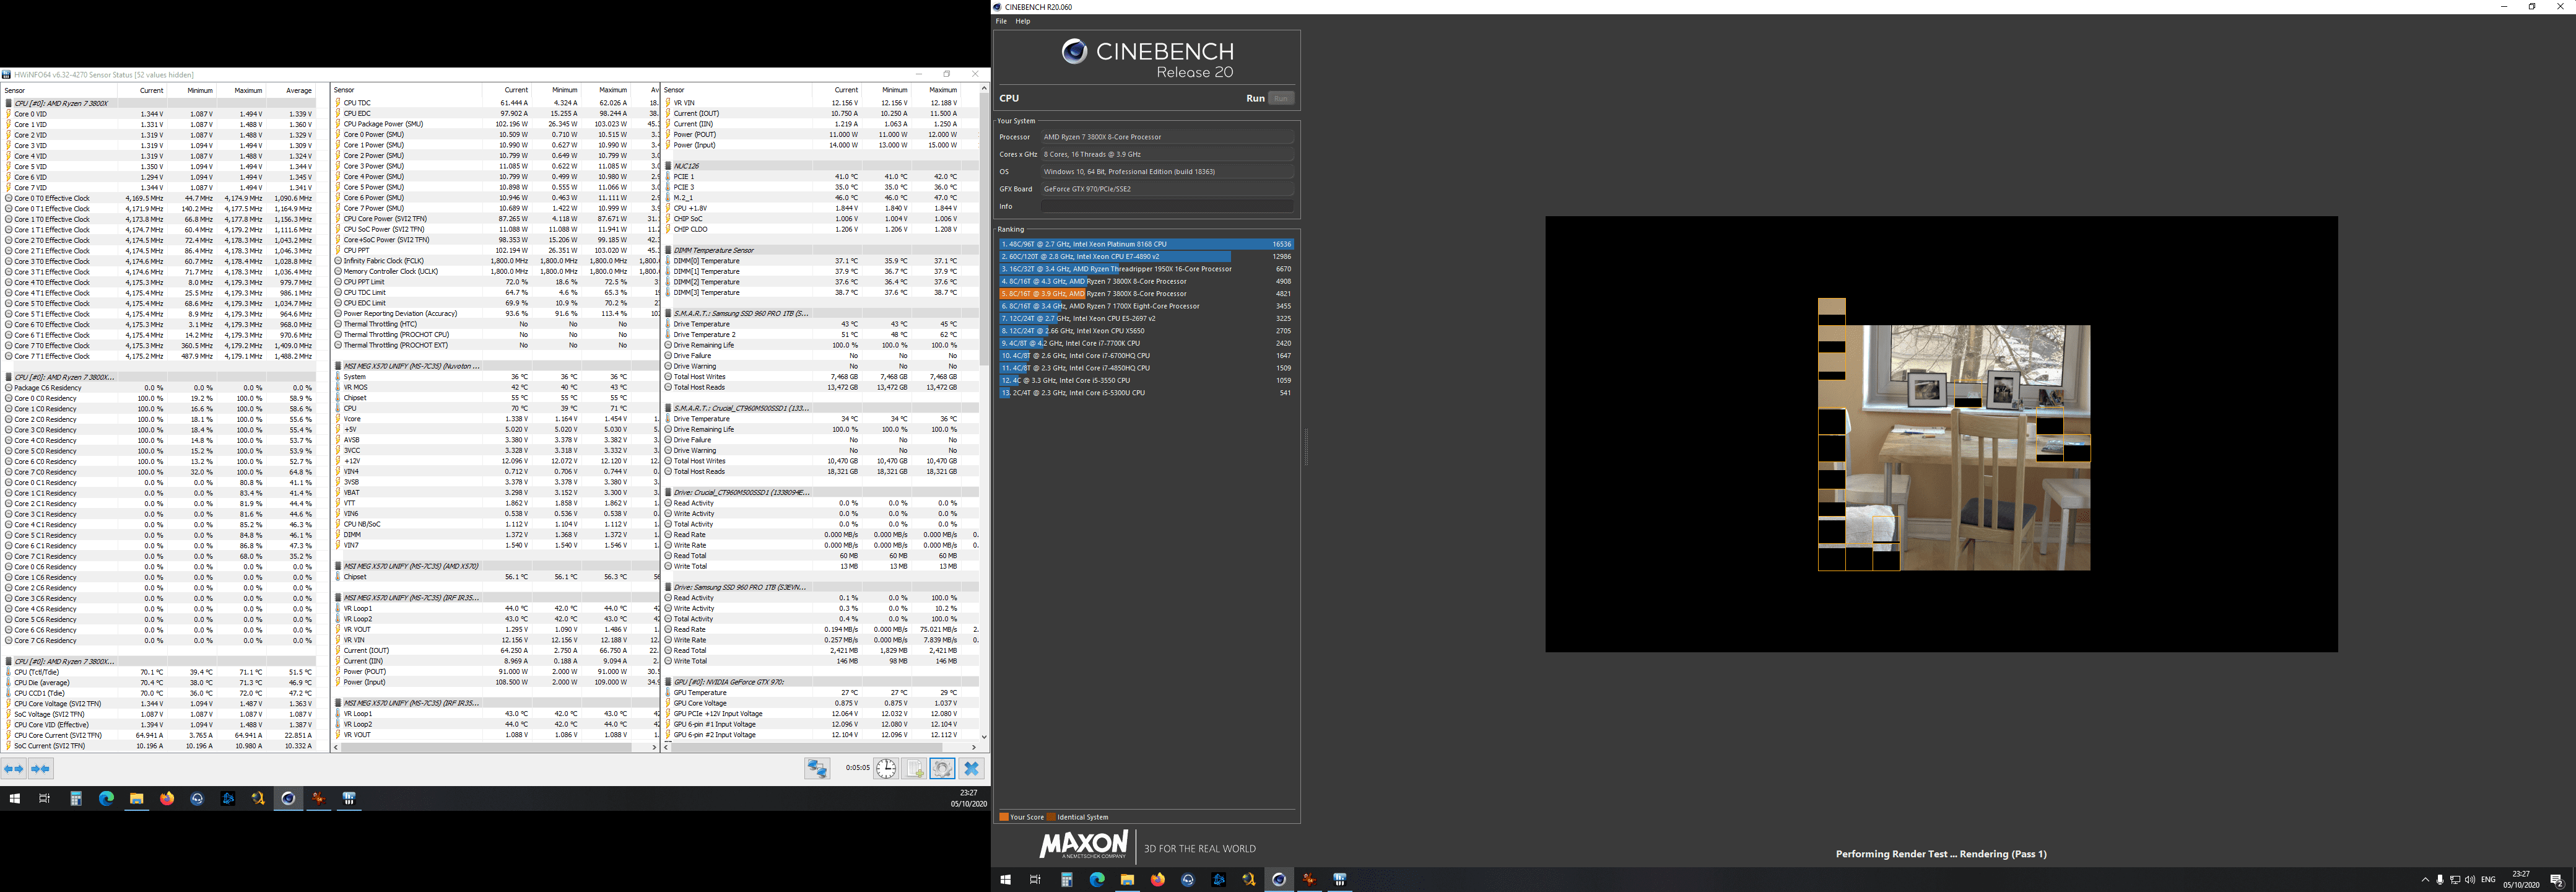Open Start menu on Cinebench-side taskbar
This screenshot has height=892, width=2576.
click(1005, 880)
